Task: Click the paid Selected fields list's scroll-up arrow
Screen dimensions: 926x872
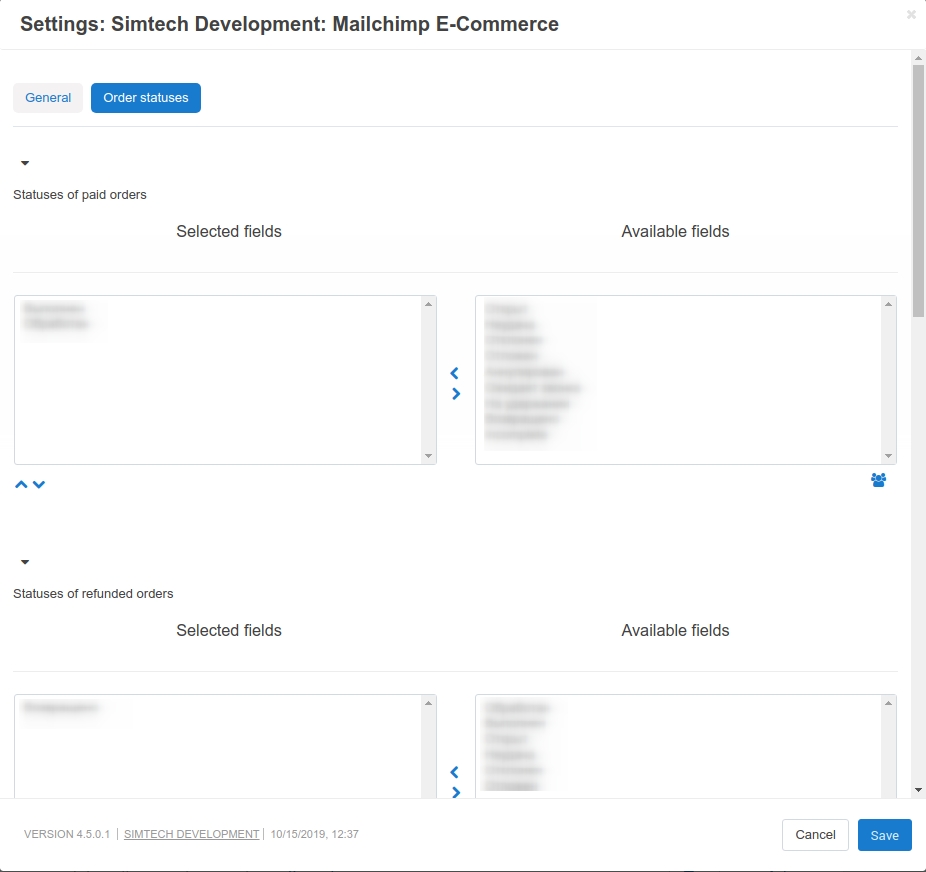Action: coord(429,304)
